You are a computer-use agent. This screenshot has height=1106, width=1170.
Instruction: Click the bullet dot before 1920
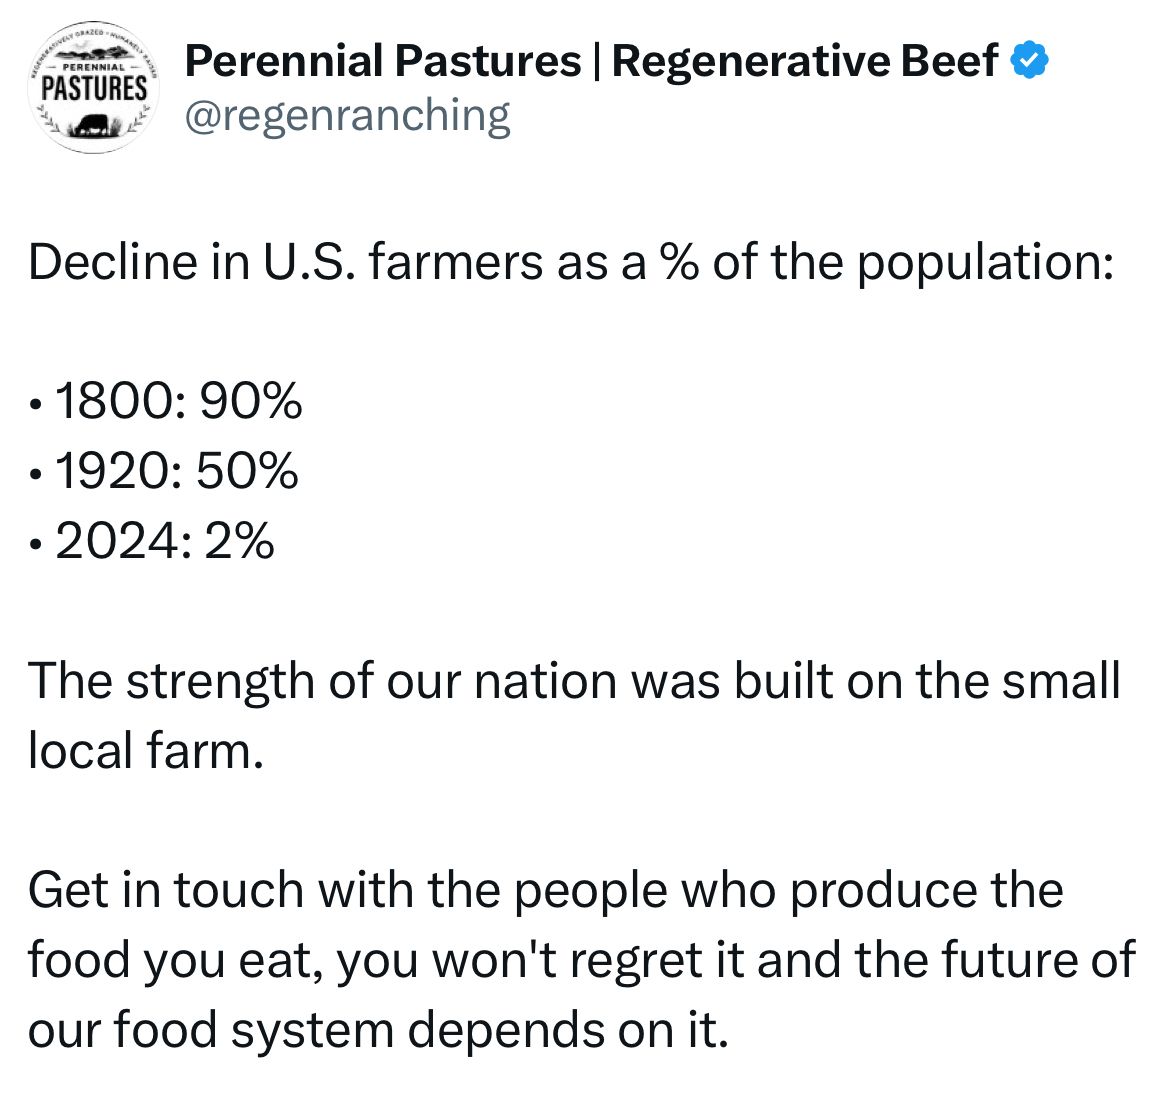[34, 475]
